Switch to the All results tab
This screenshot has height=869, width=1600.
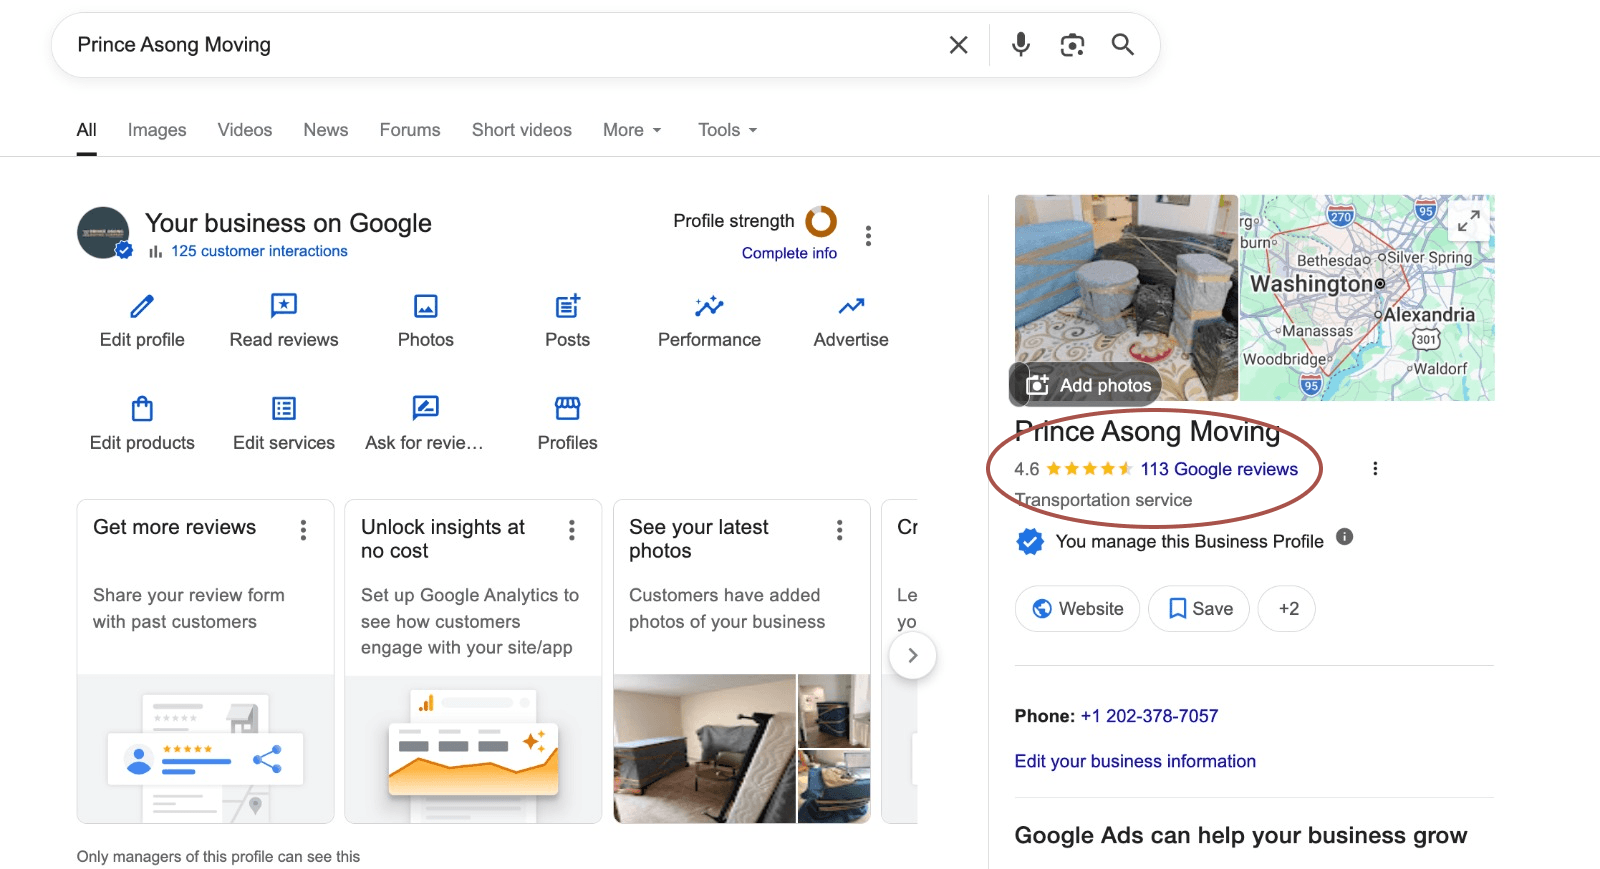pyautogui.click(x=87, y=130)
